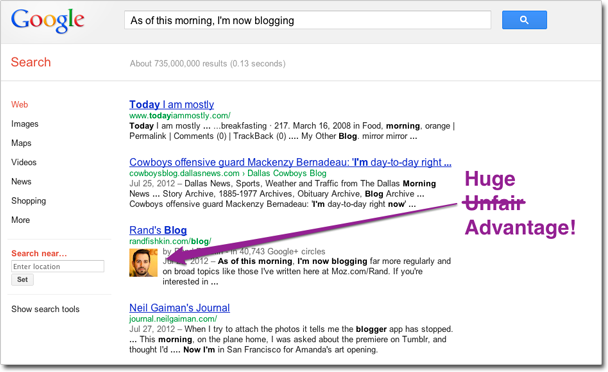The width and height of the screenshot is (608, 372).
Task: Switch to Videos results
Action: point(24,162)
